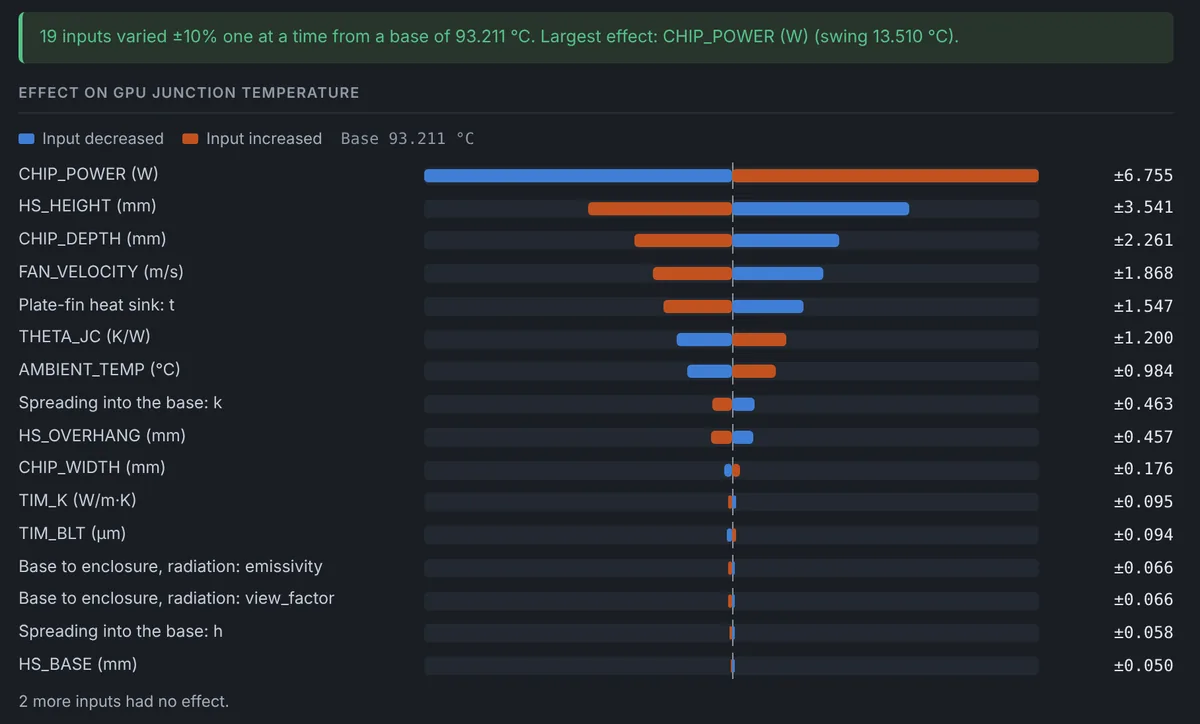Click 'Spreading into the base: k' label
The height and width of the screenshot is (724, 1200).
click(120, 403)
